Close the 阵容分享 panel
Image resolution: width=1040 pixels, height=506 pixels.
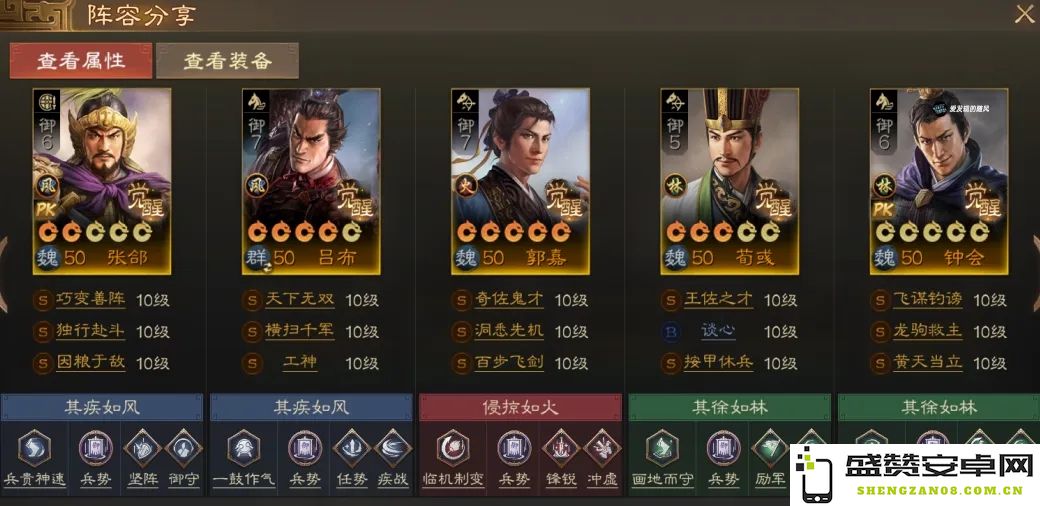[x=1024, y=15]
